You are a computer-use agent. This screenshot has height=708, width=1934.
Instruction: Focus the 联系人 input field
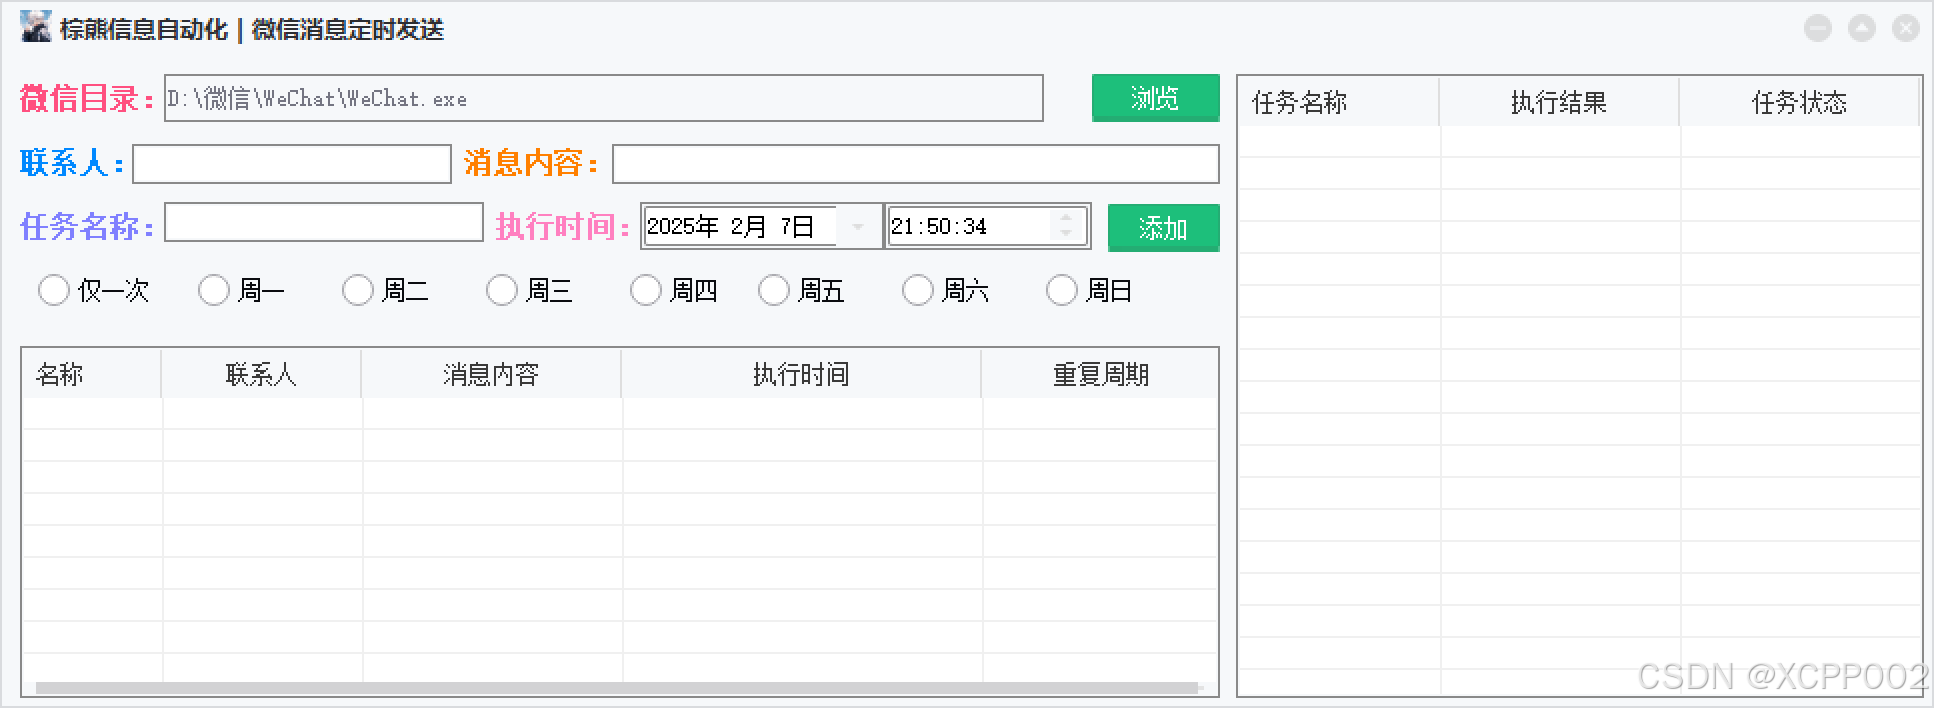[x=292, y=164]
